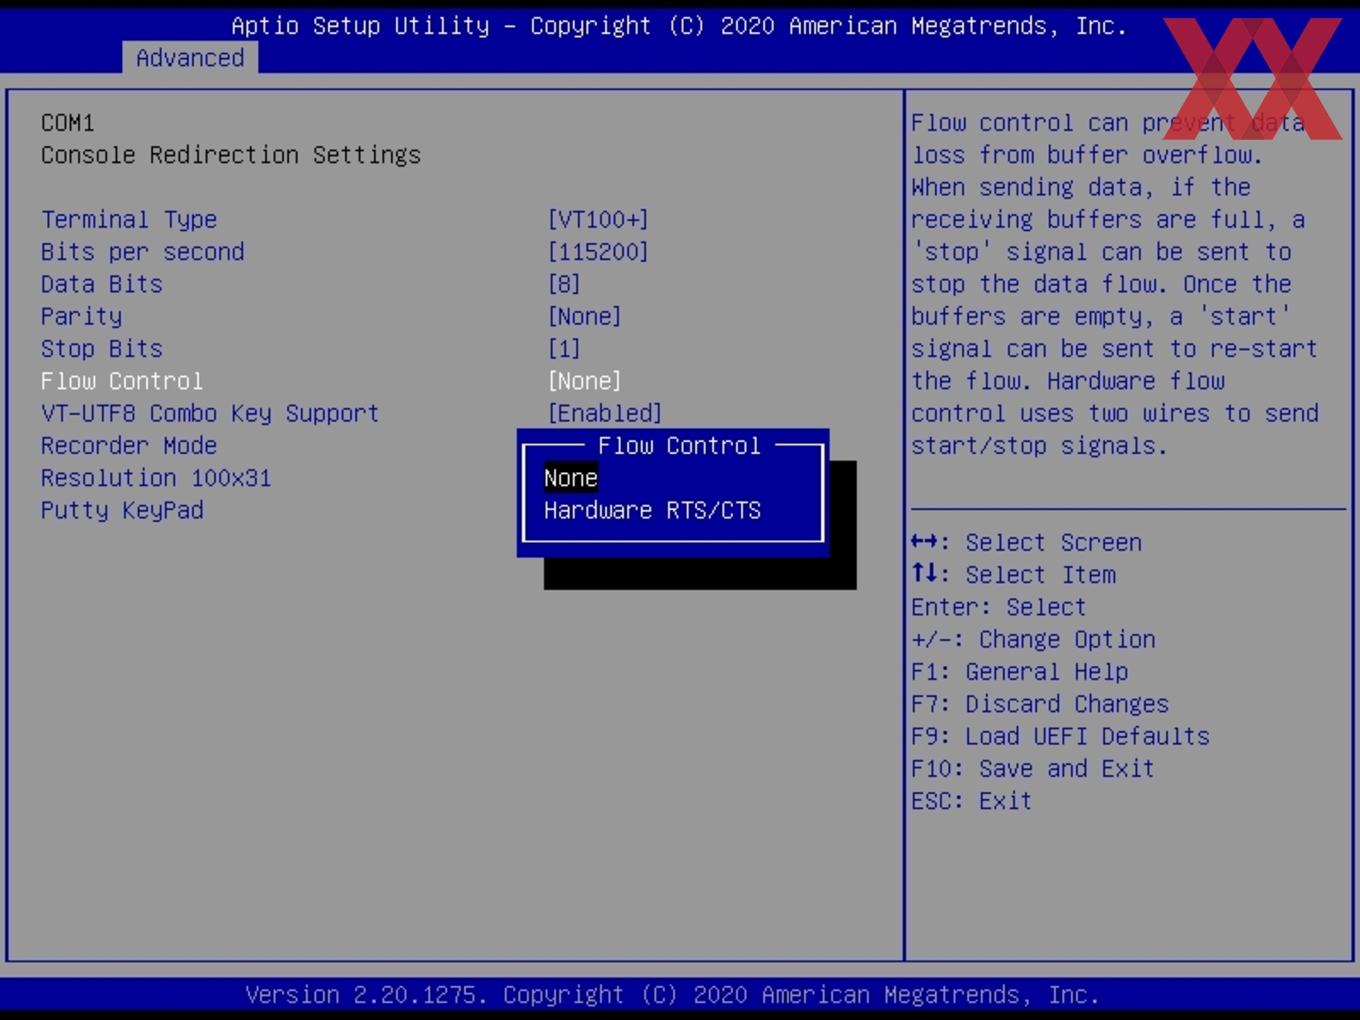Click the Console Redirection Settings heading
1360x1020 pixels.
(231, 155)
